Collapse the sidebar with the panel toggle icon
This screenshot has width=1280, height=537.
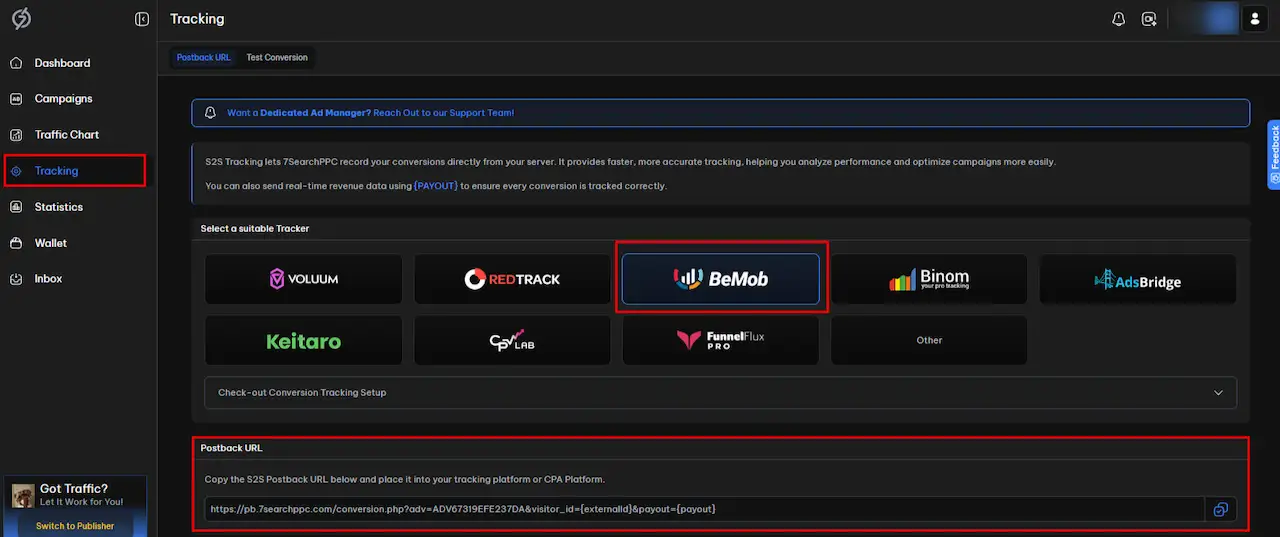pos(142,19)
